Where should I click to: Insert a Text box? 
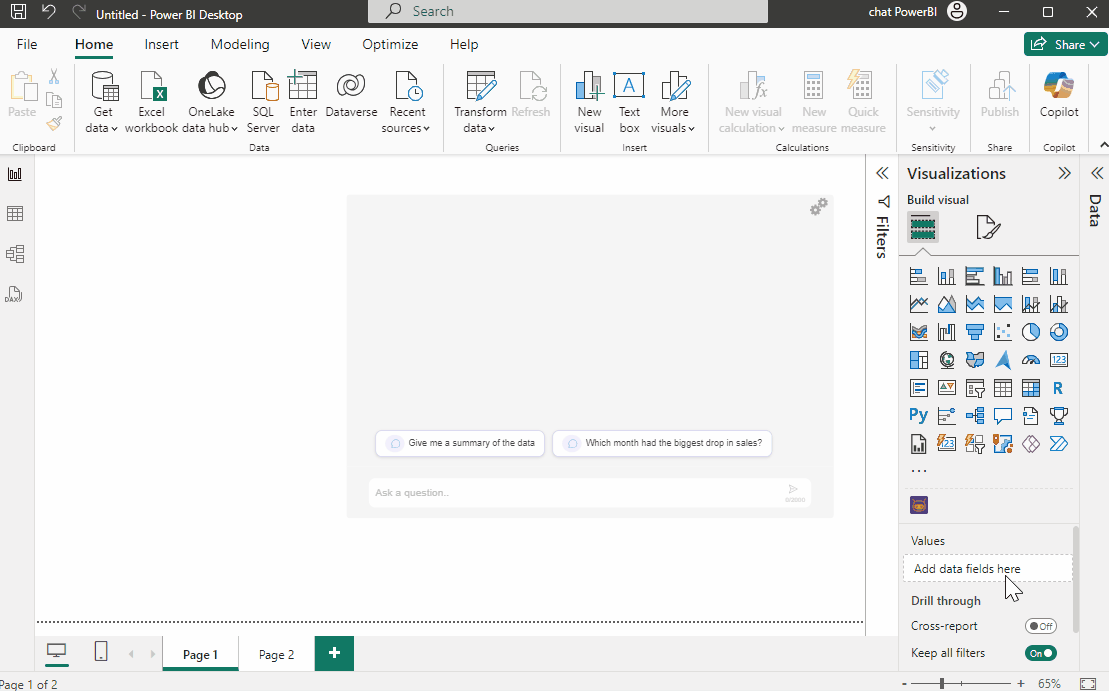pos(629,103)
